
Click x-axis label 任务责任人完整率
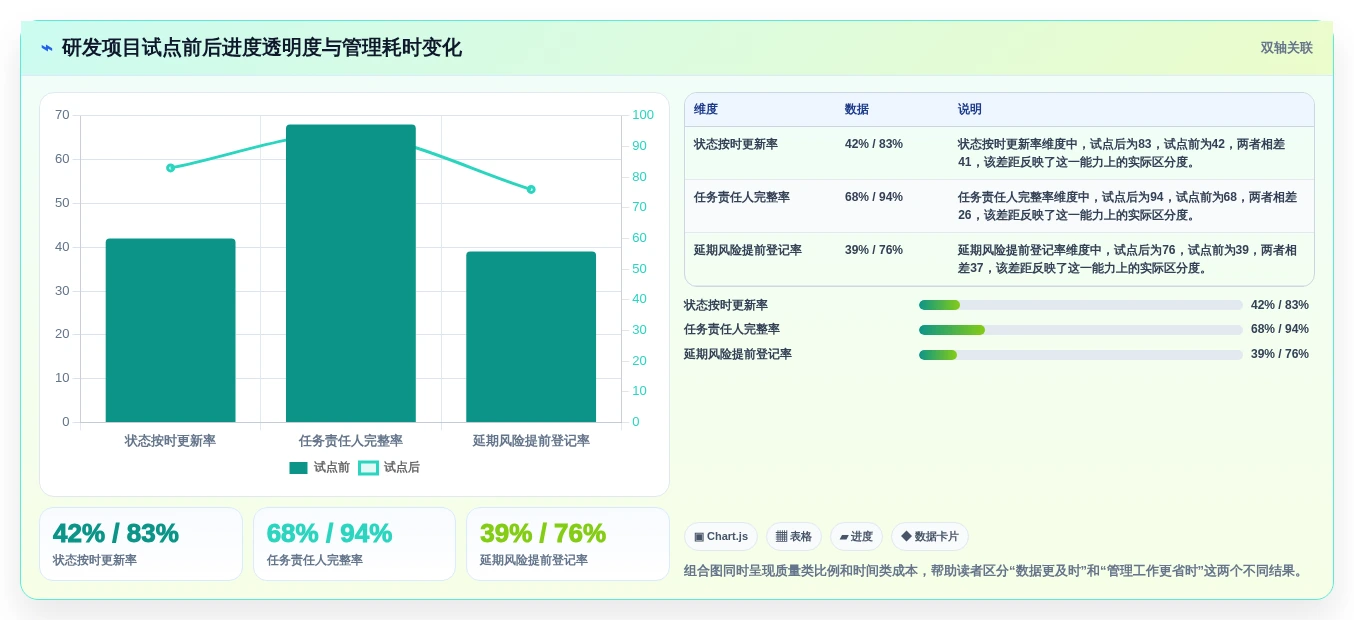pos(351,441)
